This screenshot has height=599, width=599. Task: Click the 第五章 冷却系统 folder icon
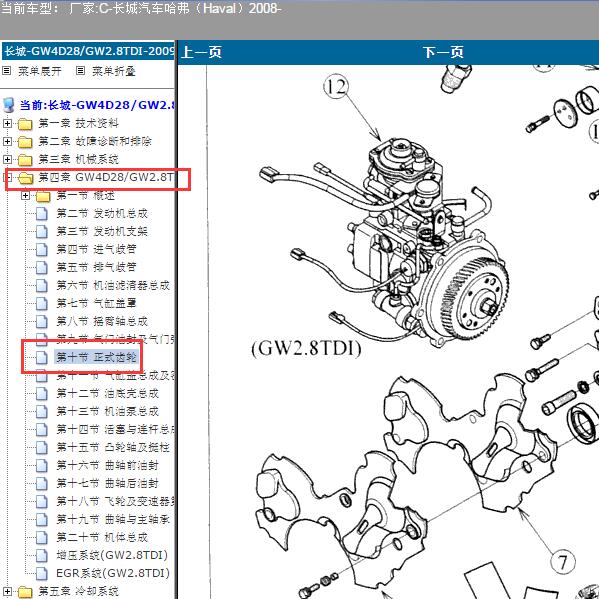pyautogui.click(x=25, y=592)
